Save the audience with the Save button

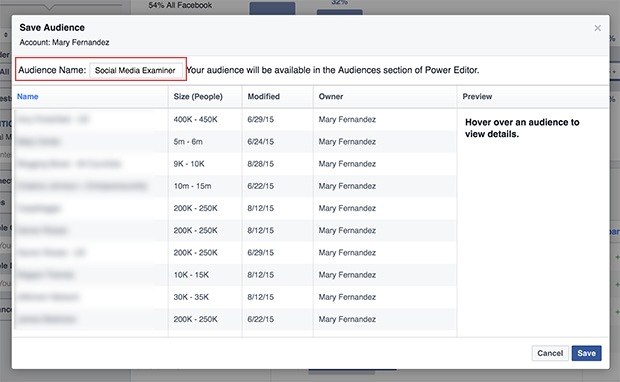(586, 353)
